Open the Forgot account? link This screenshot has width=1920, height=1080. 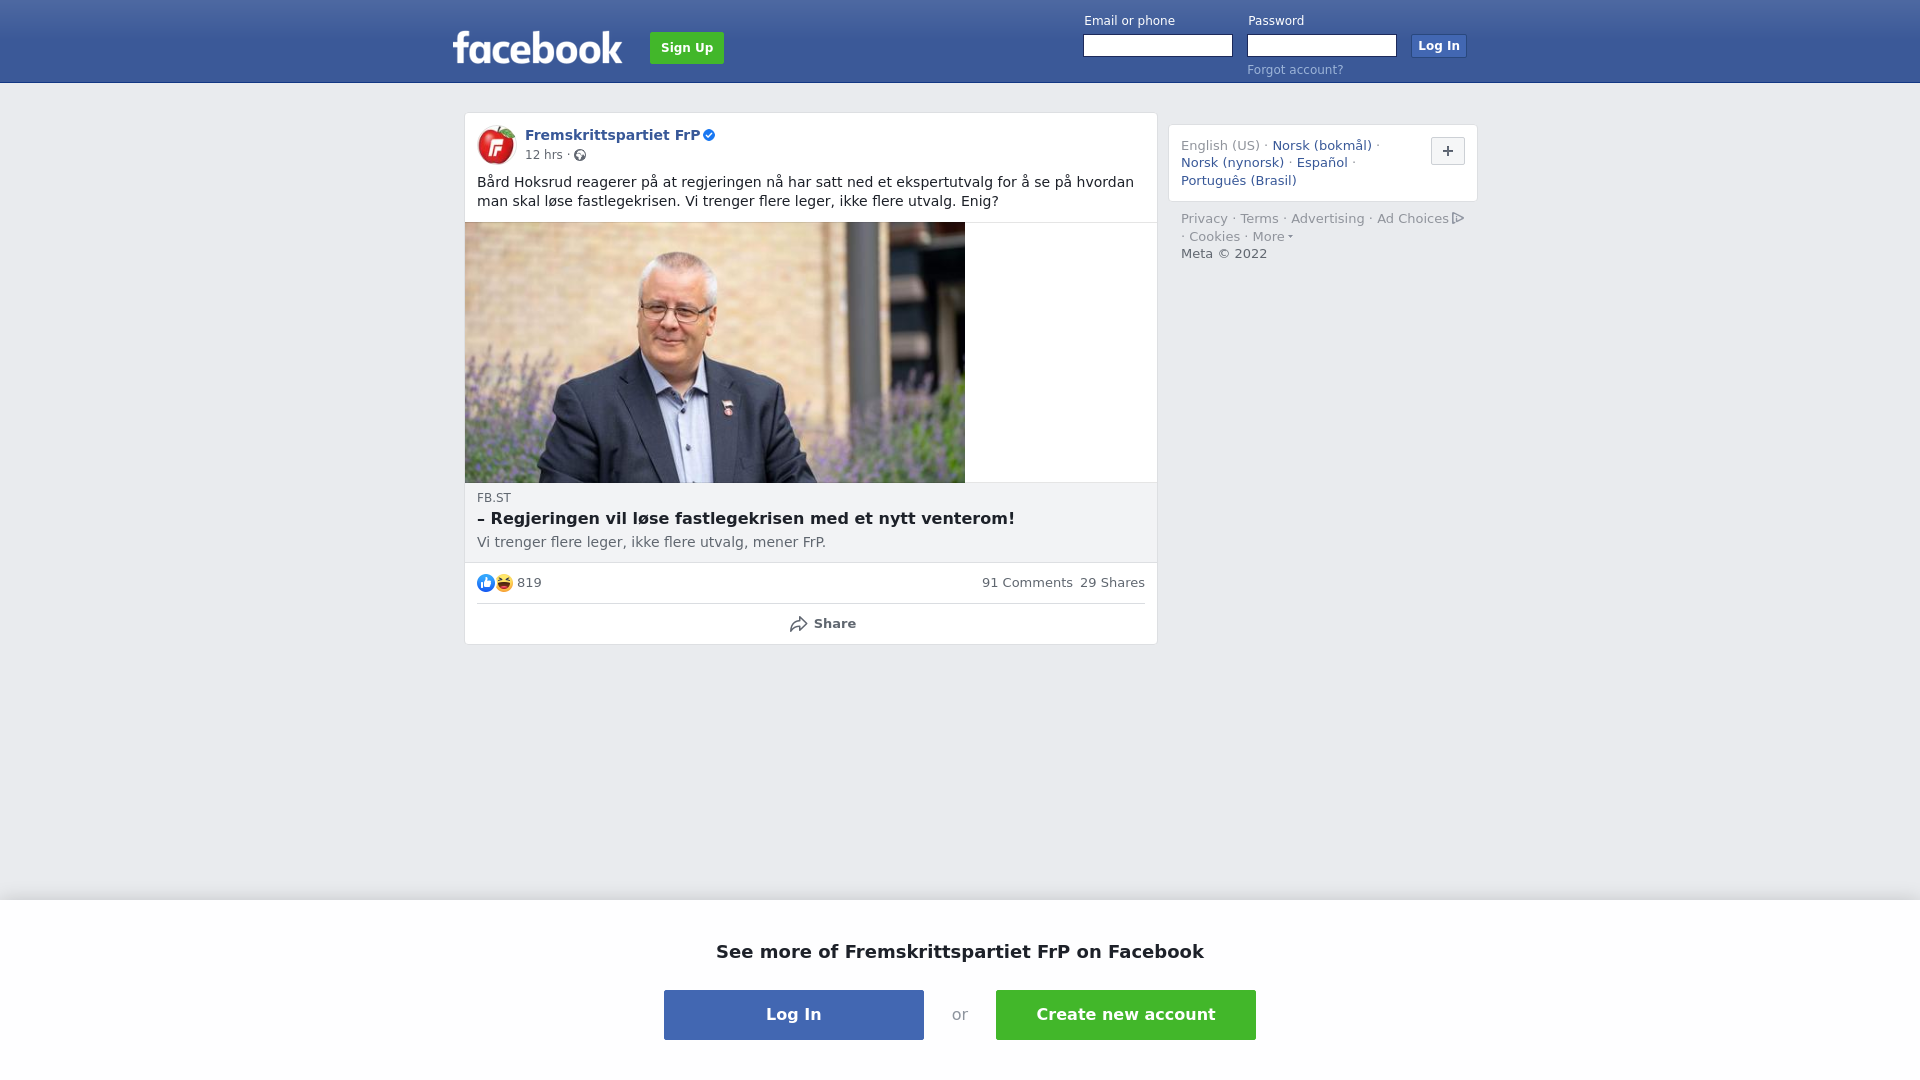[x=1295, y=70]
